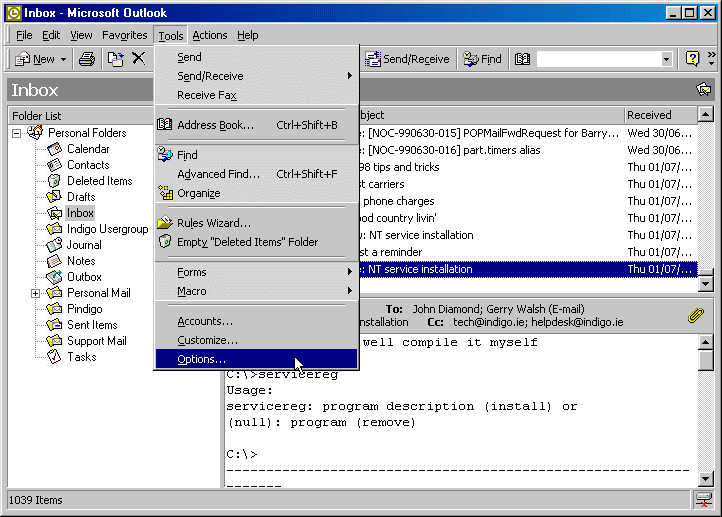Click Send in the Tools menu

tap(256, 57)
